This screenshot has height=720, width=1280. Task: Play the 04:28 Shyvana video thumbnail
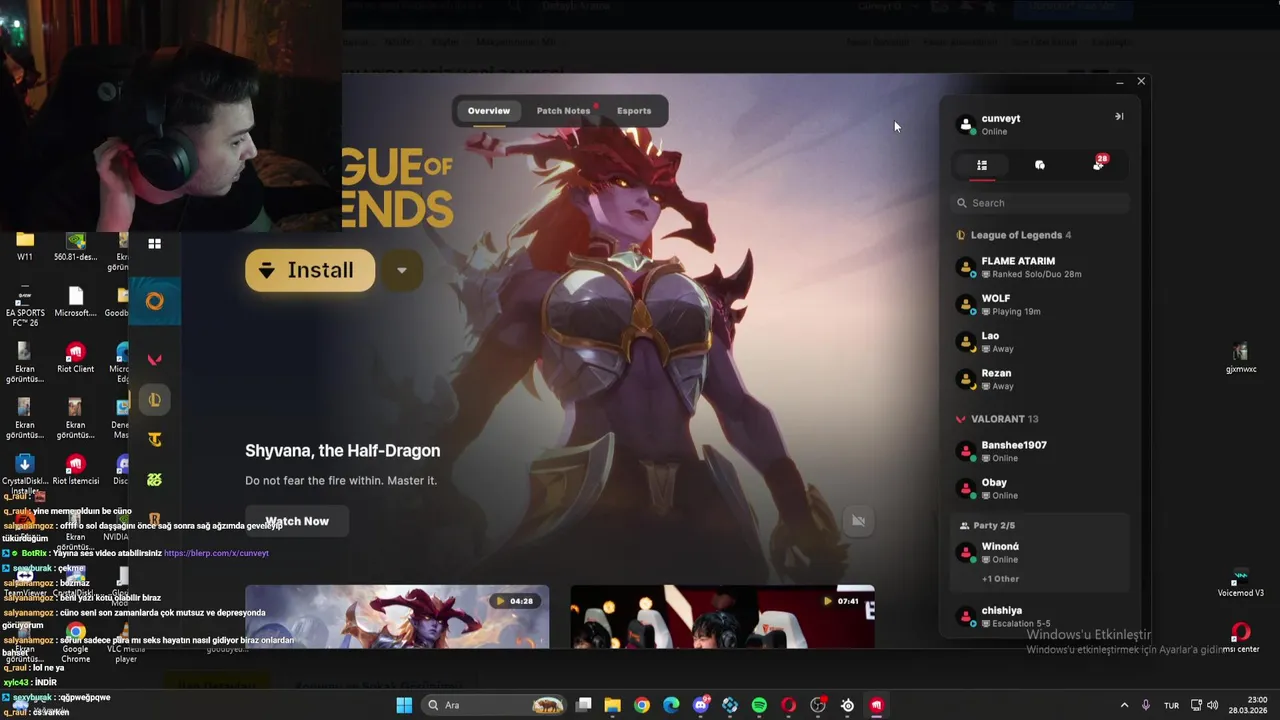tap(397, 617)
